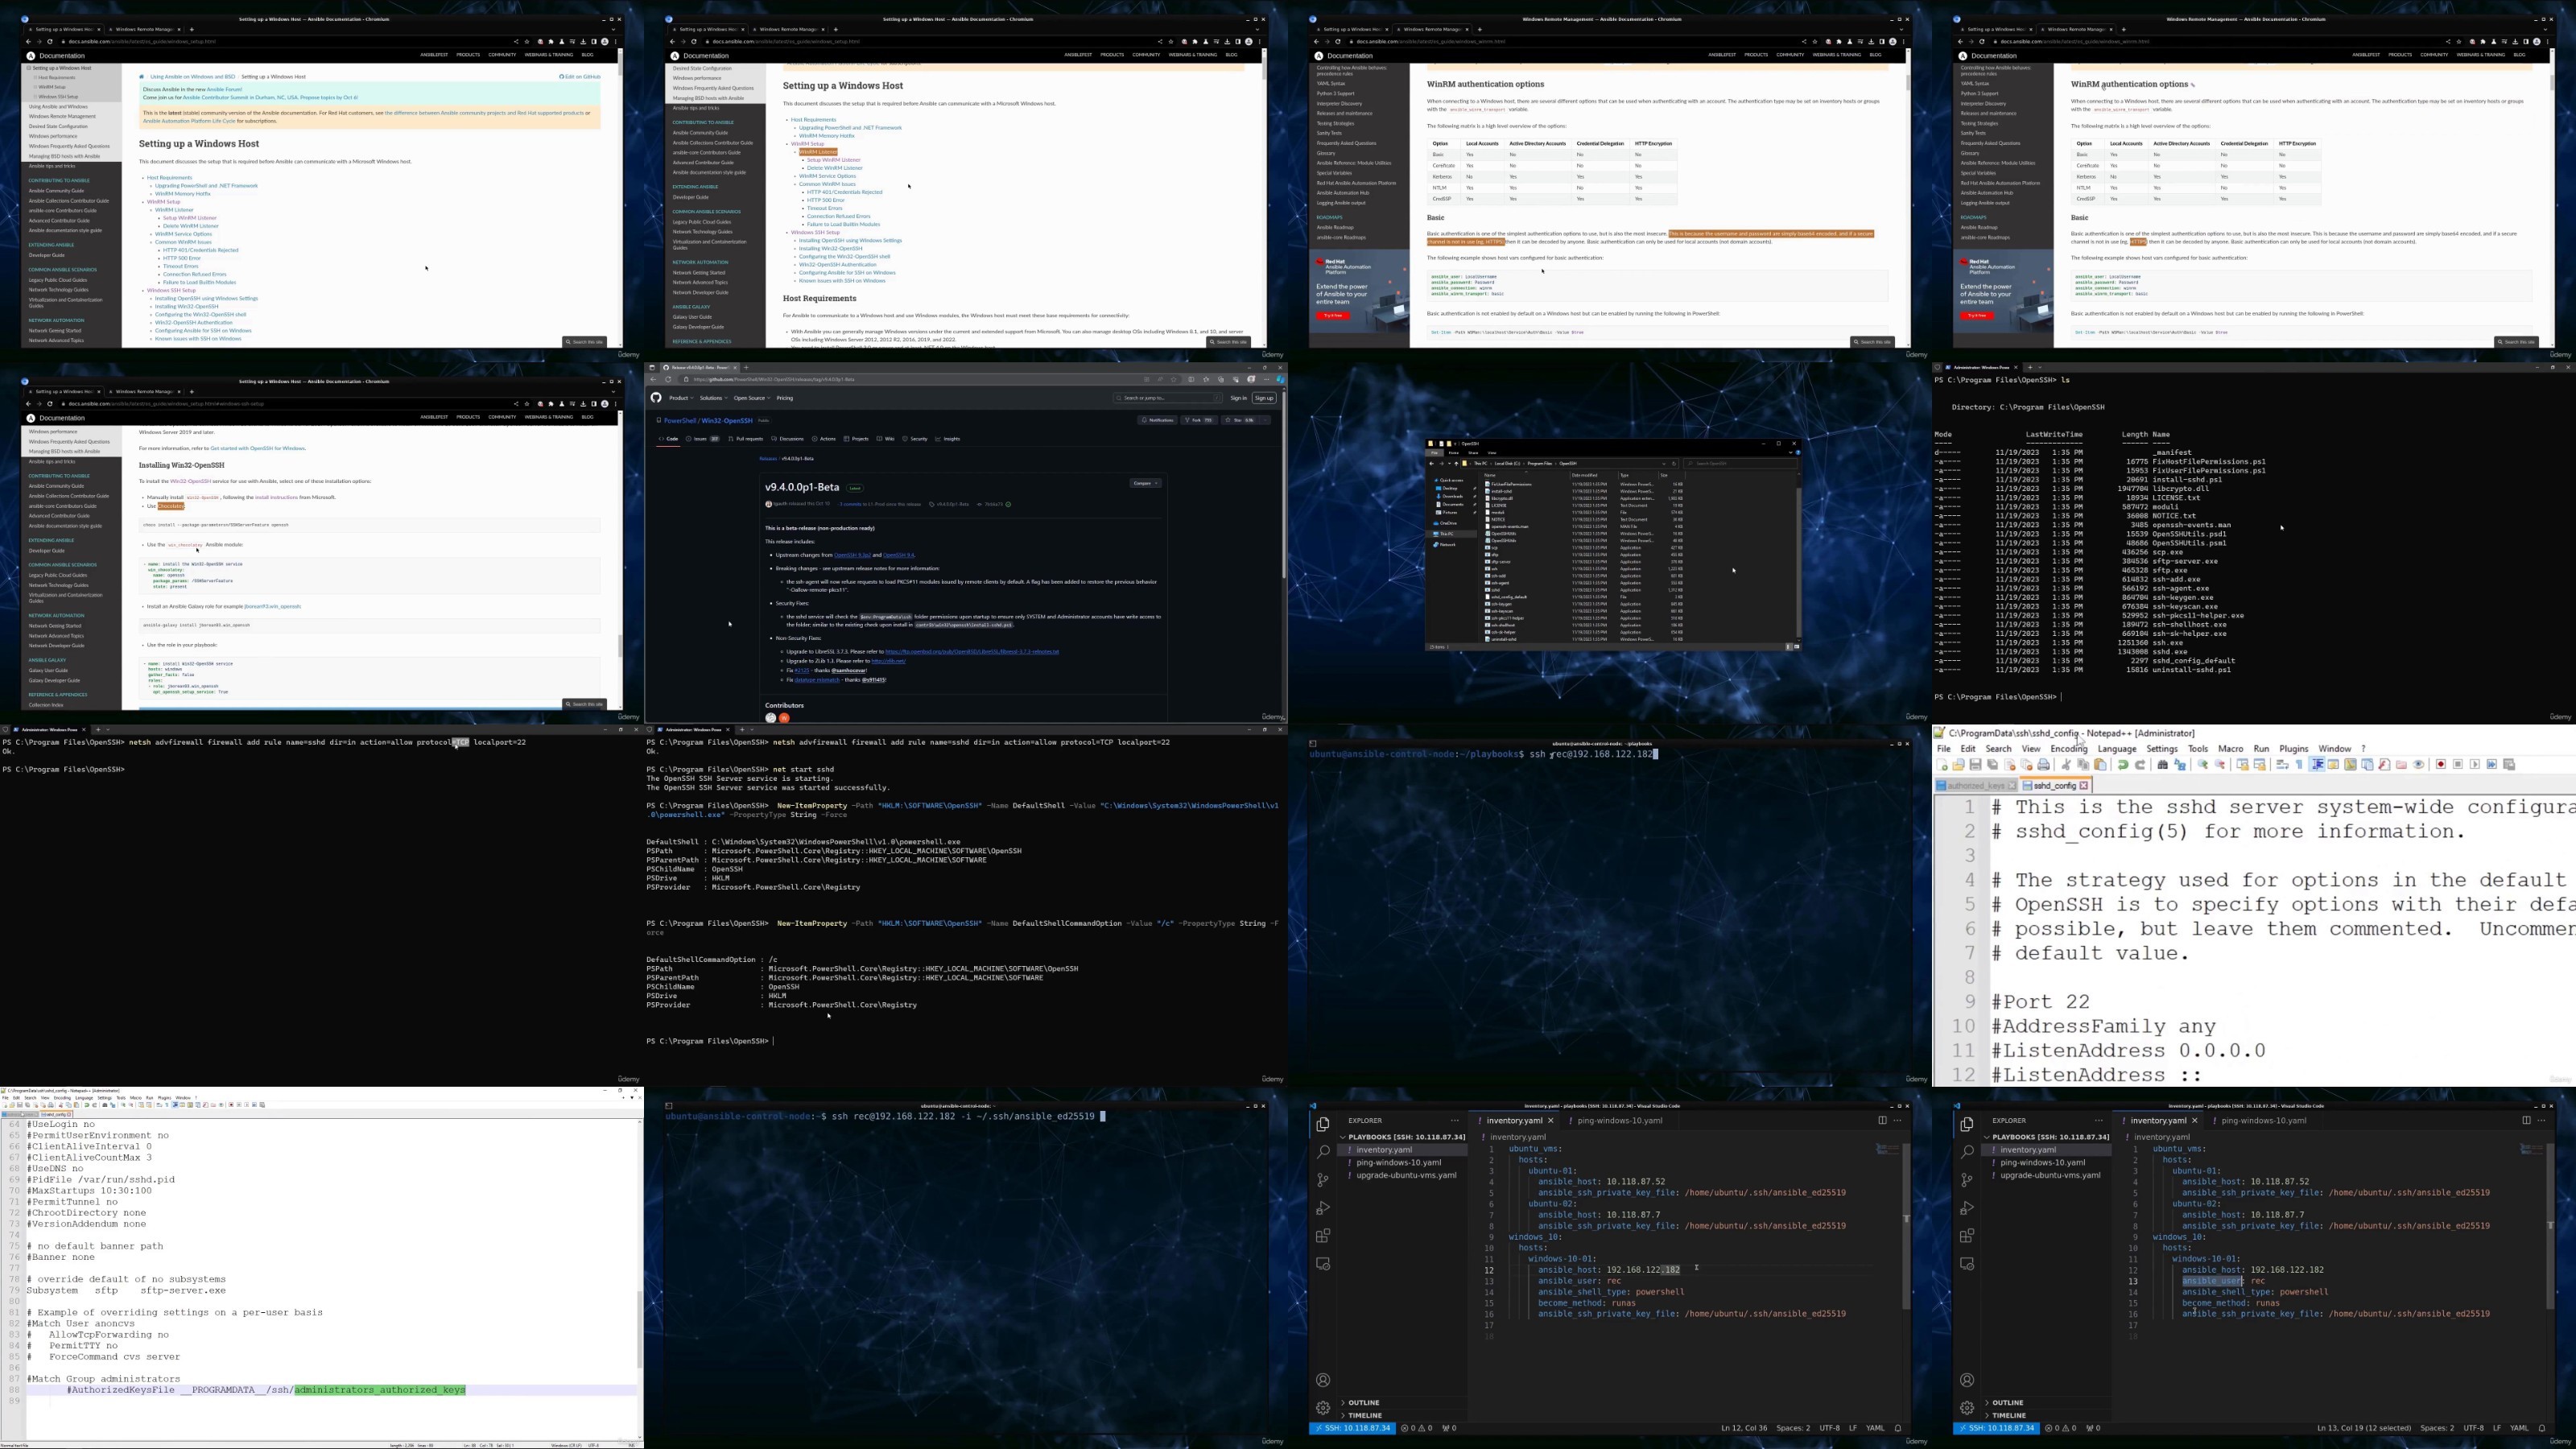This screenshot has height=1449, width=2576.
Task: Click Print icon in large Notepad++ toolbar
Action: pos(2043,765)
